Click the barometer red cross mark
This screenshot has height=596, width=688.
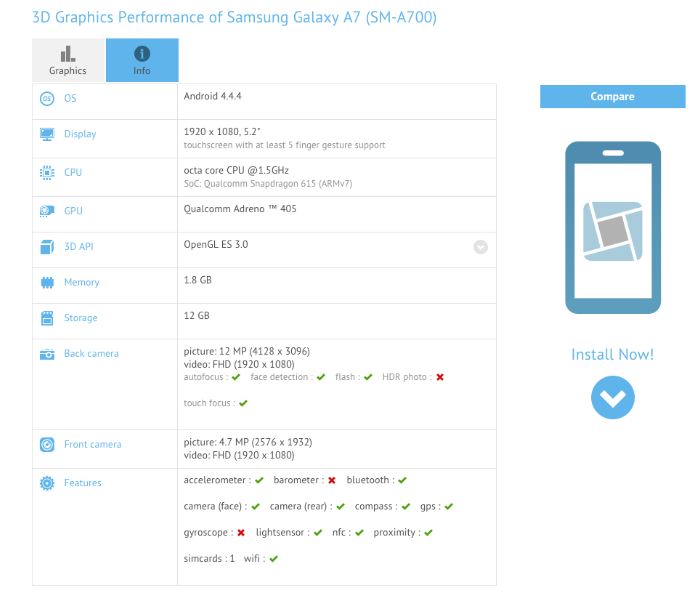point(331,481)
